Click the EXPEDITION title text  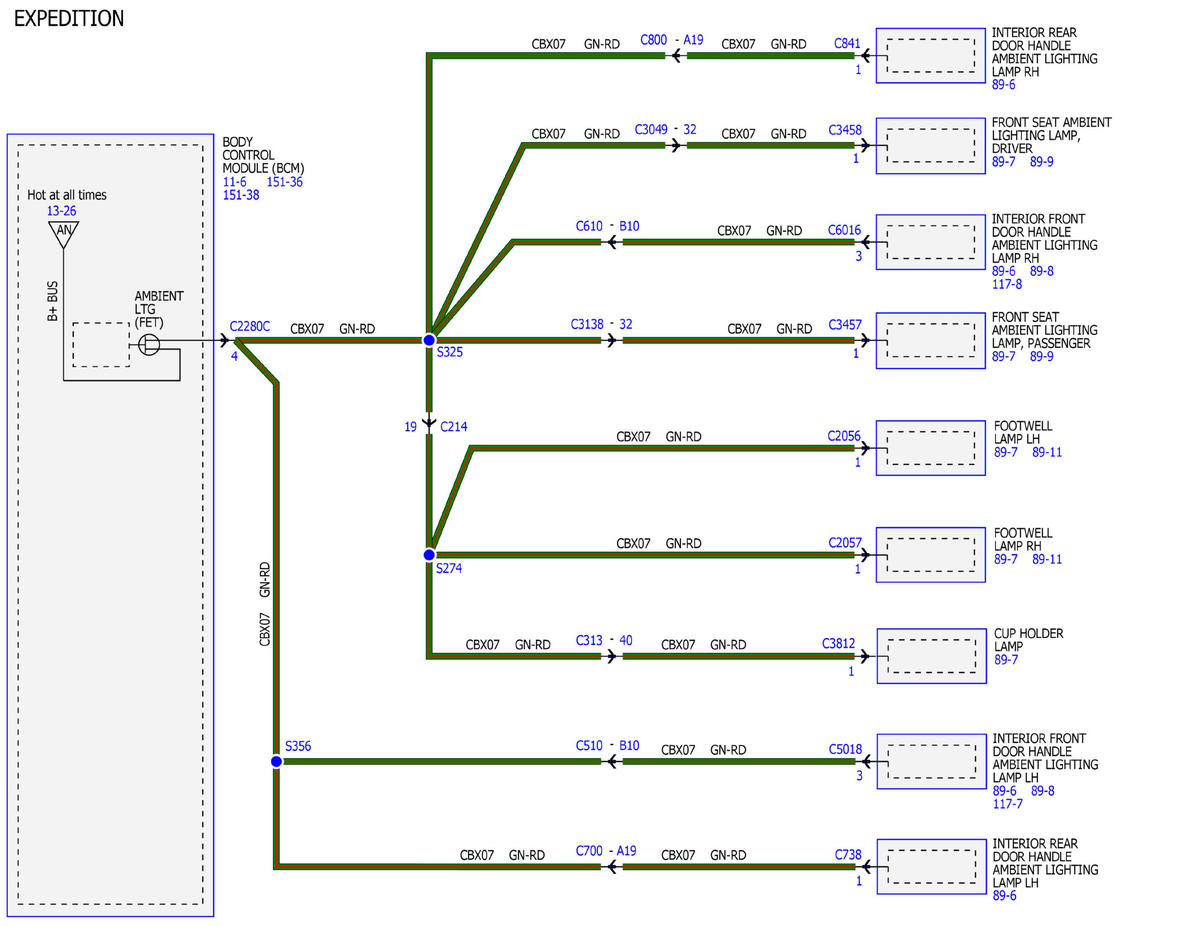[x=69, y=18]
